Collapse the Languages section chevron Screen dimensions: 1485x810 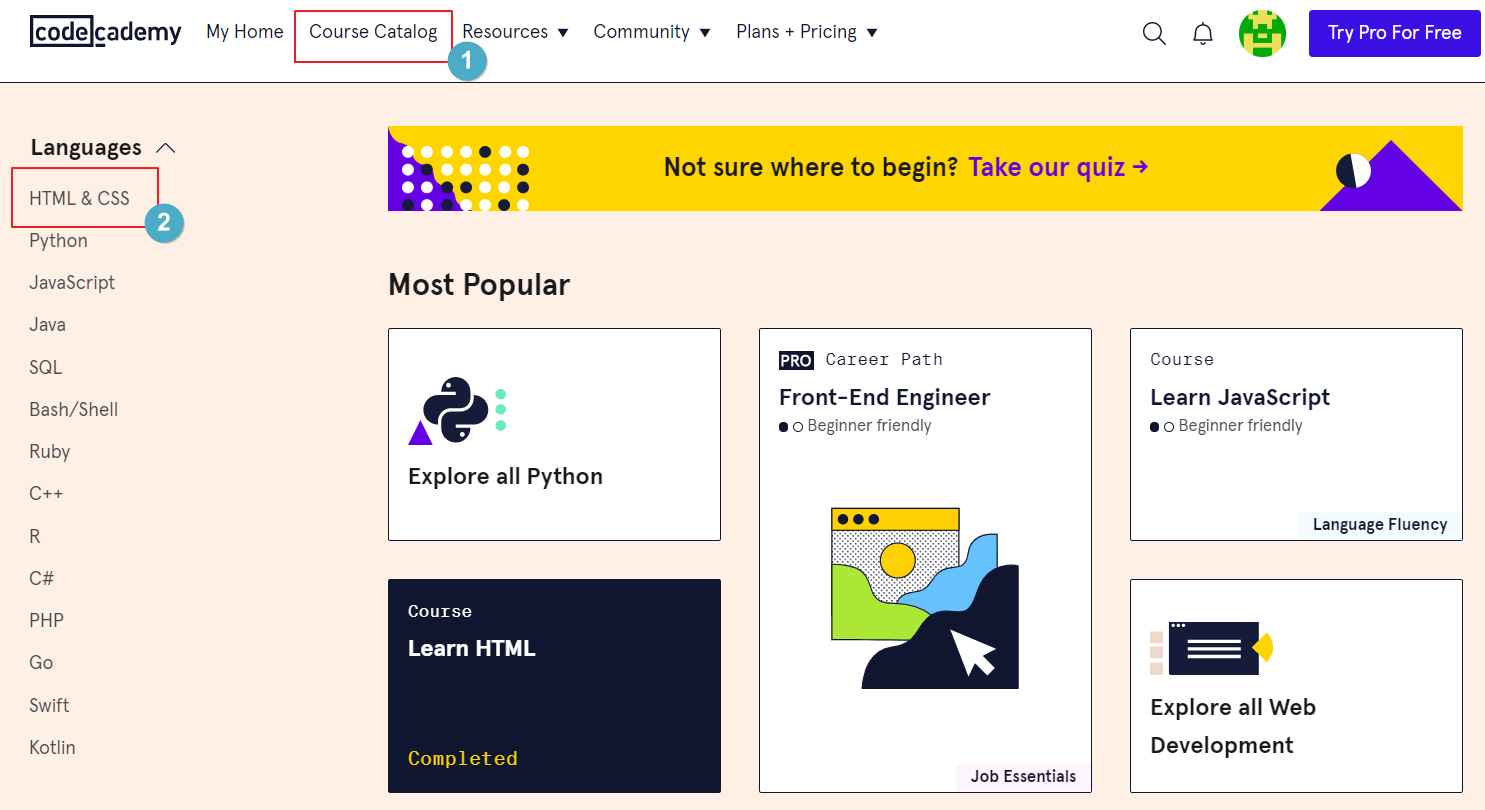pyautogui.click(x=166, y=148)
